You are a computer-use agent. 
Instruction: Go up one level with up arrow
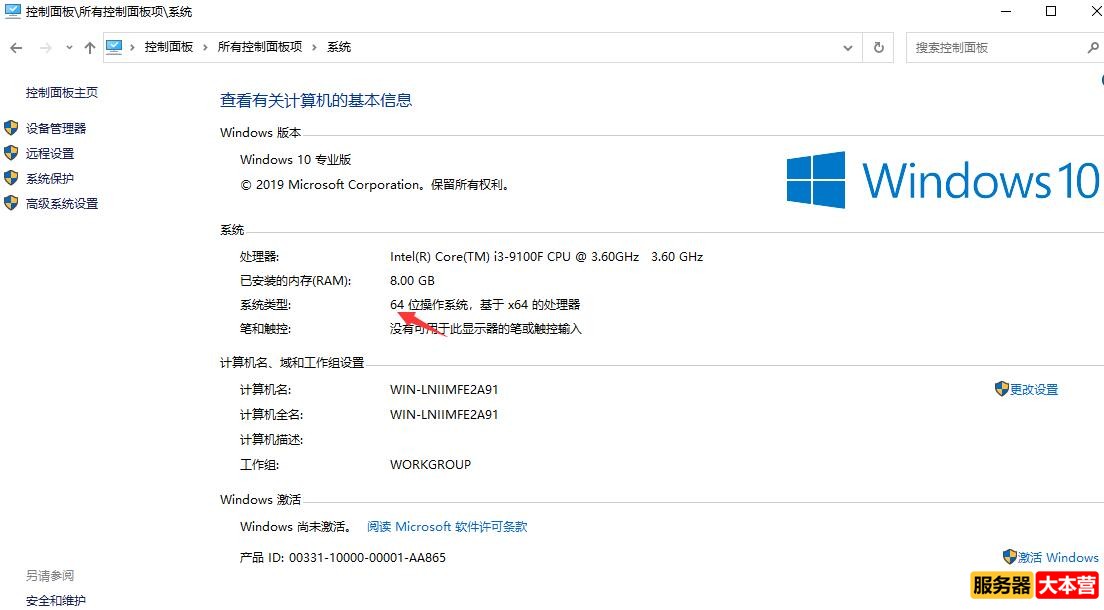[x=89, y=48]
